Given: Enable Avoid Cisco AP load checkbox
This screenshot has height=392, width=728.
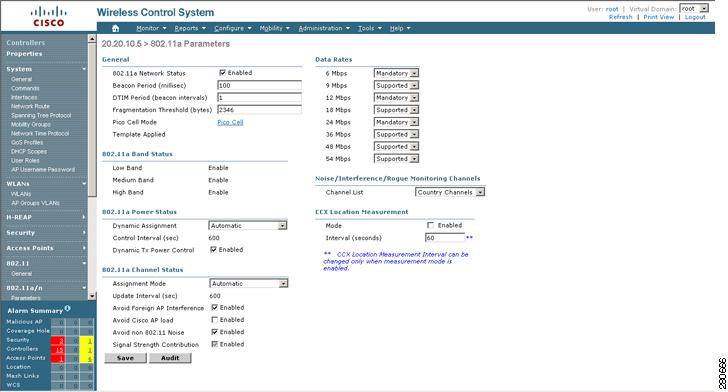Looking at the screenshot, I should pyautogui.click(x=214, y=320).
